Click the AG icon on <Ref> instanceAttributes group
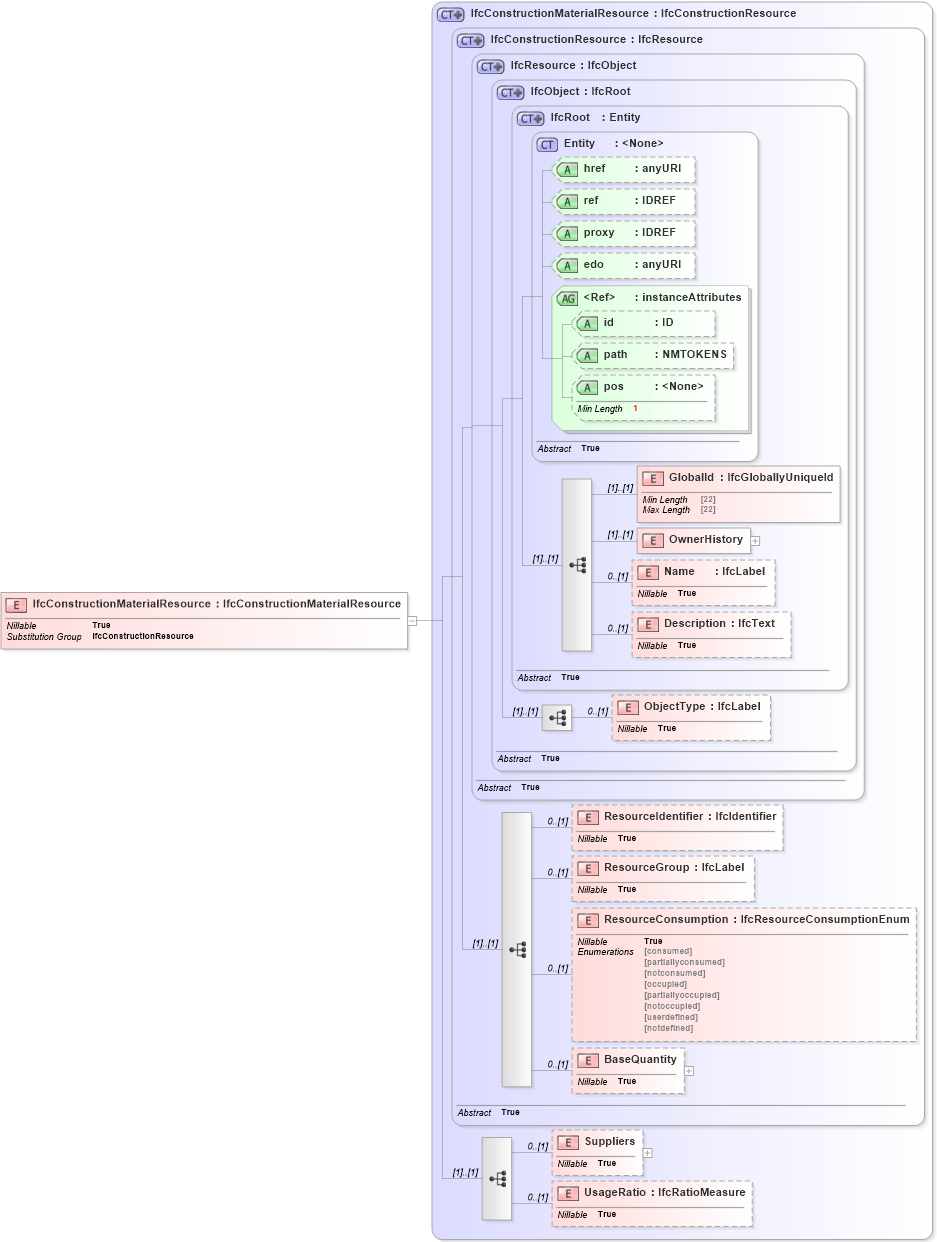The image size is (937, 1242). click(x=567, y=297)
